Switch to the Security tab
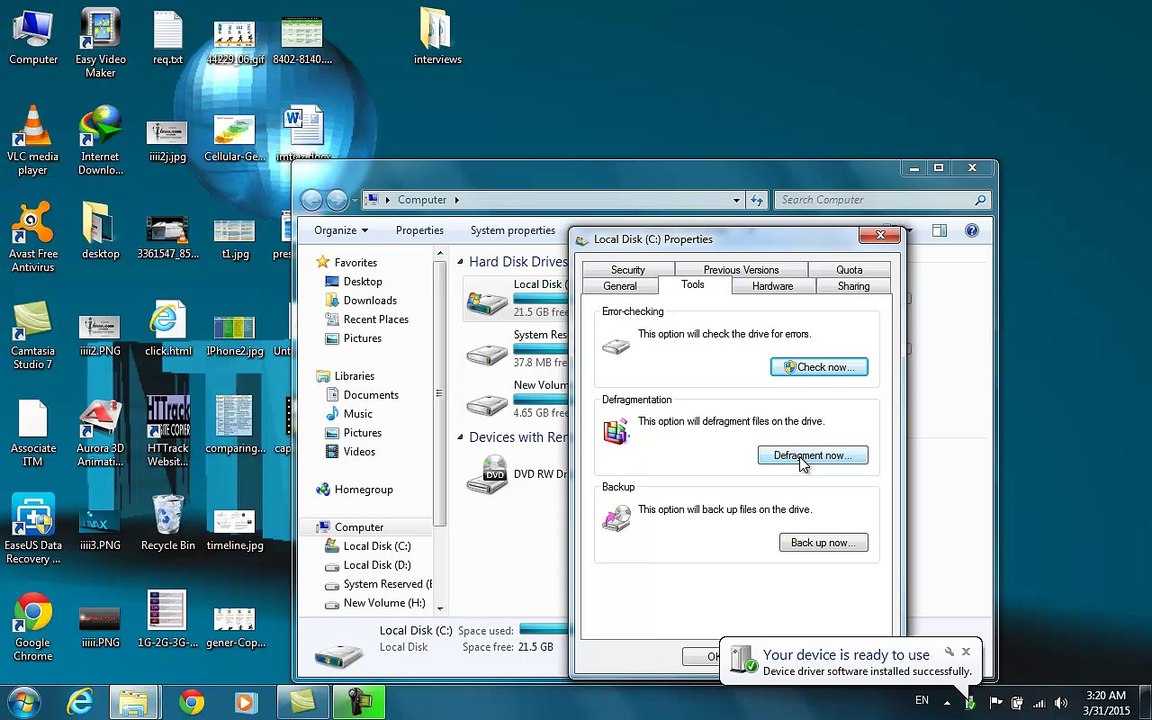 coord(628,270)
